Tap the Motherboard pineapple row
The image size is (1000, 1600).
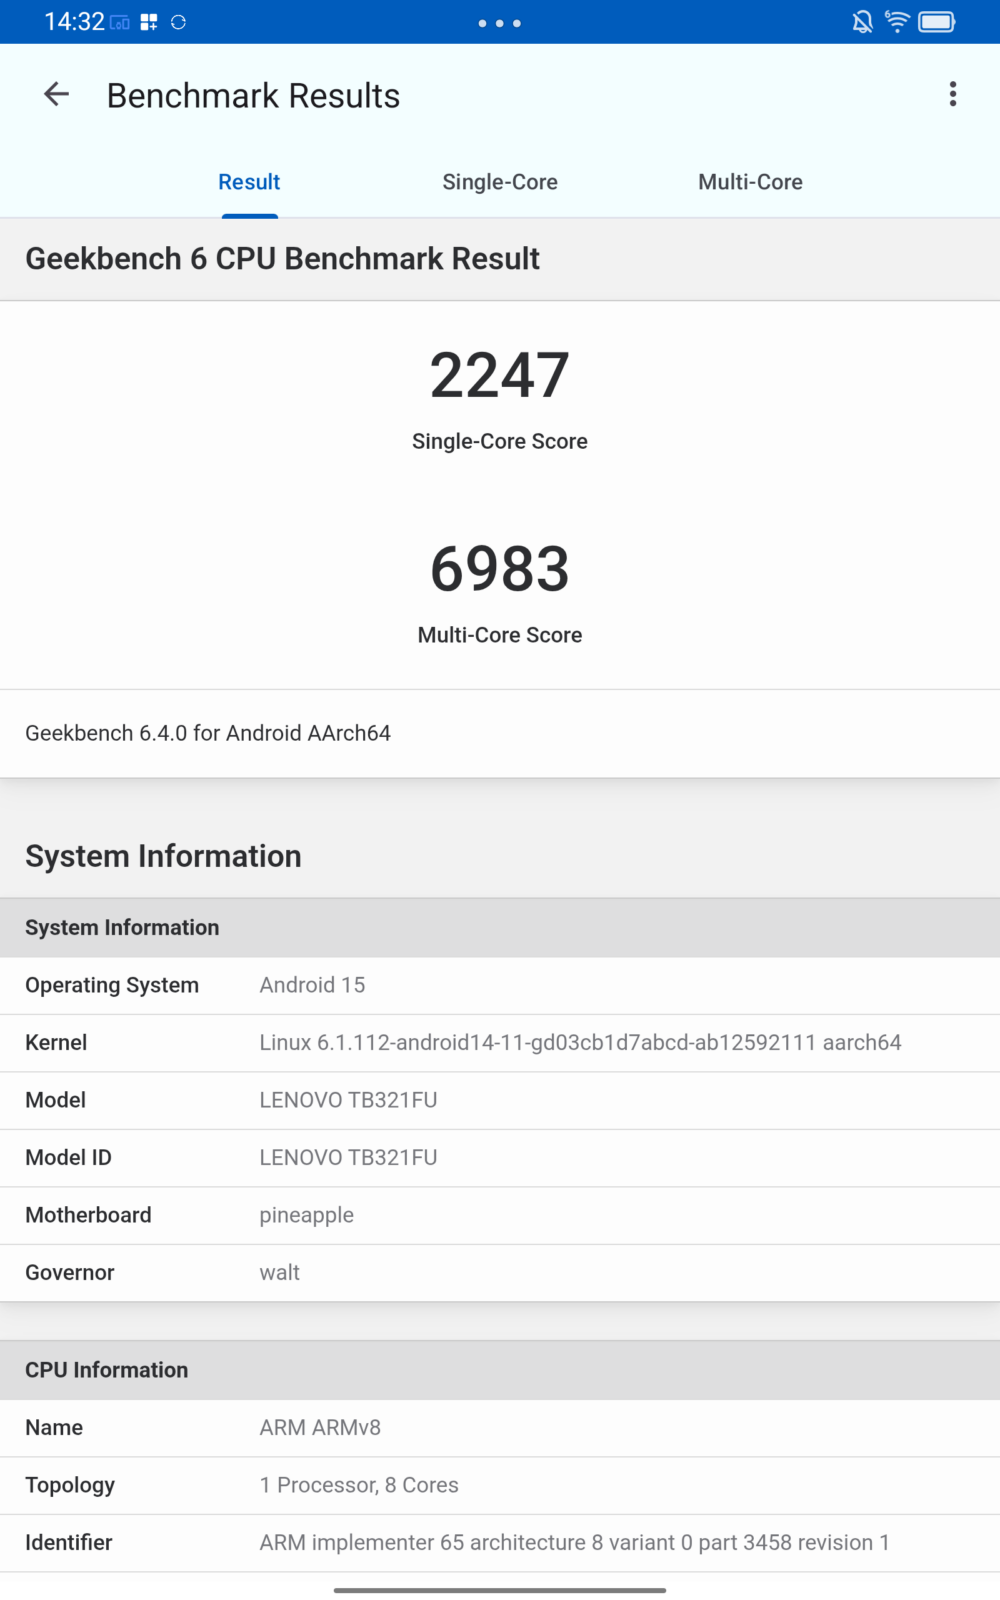[x=500, y=1215]
